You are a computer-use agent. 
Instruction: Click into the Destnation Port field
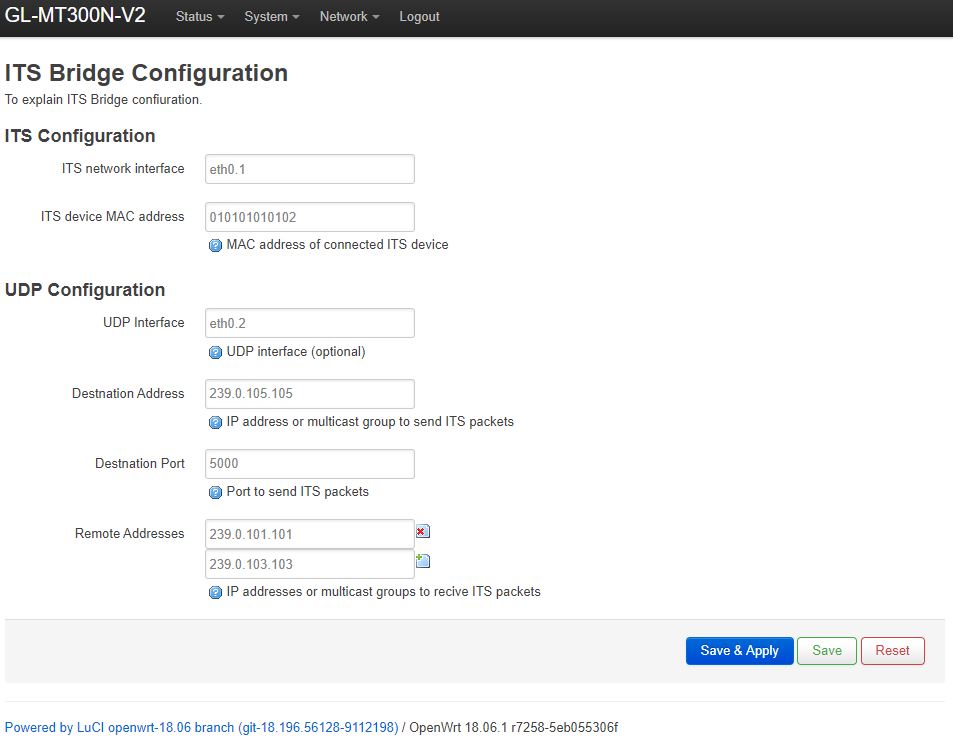pyautogui.click(x=310, y=464)
